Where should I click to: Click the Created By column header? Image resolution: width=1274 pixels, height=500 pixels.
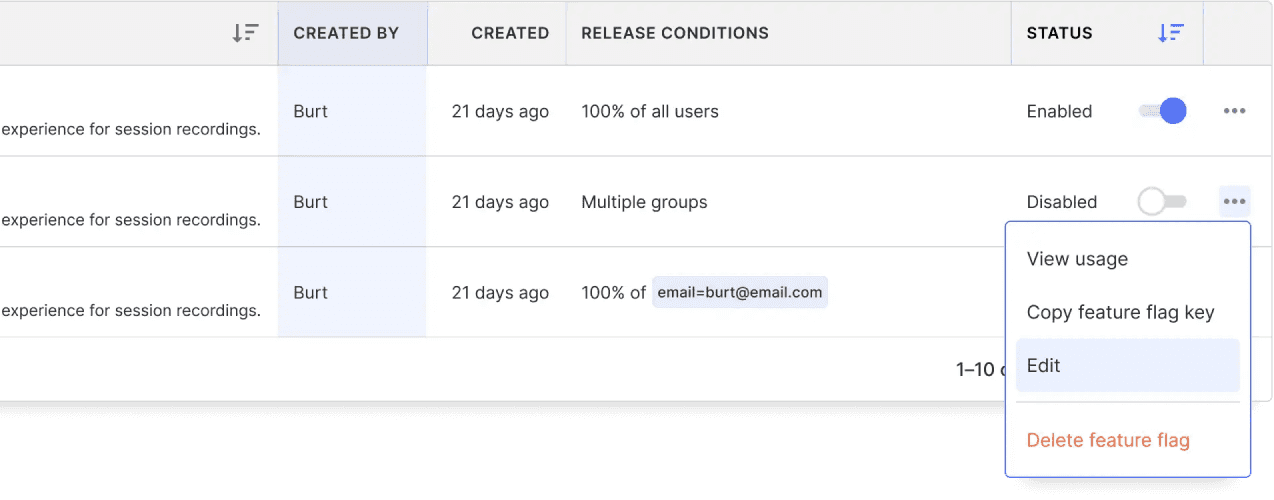(346, 33)
